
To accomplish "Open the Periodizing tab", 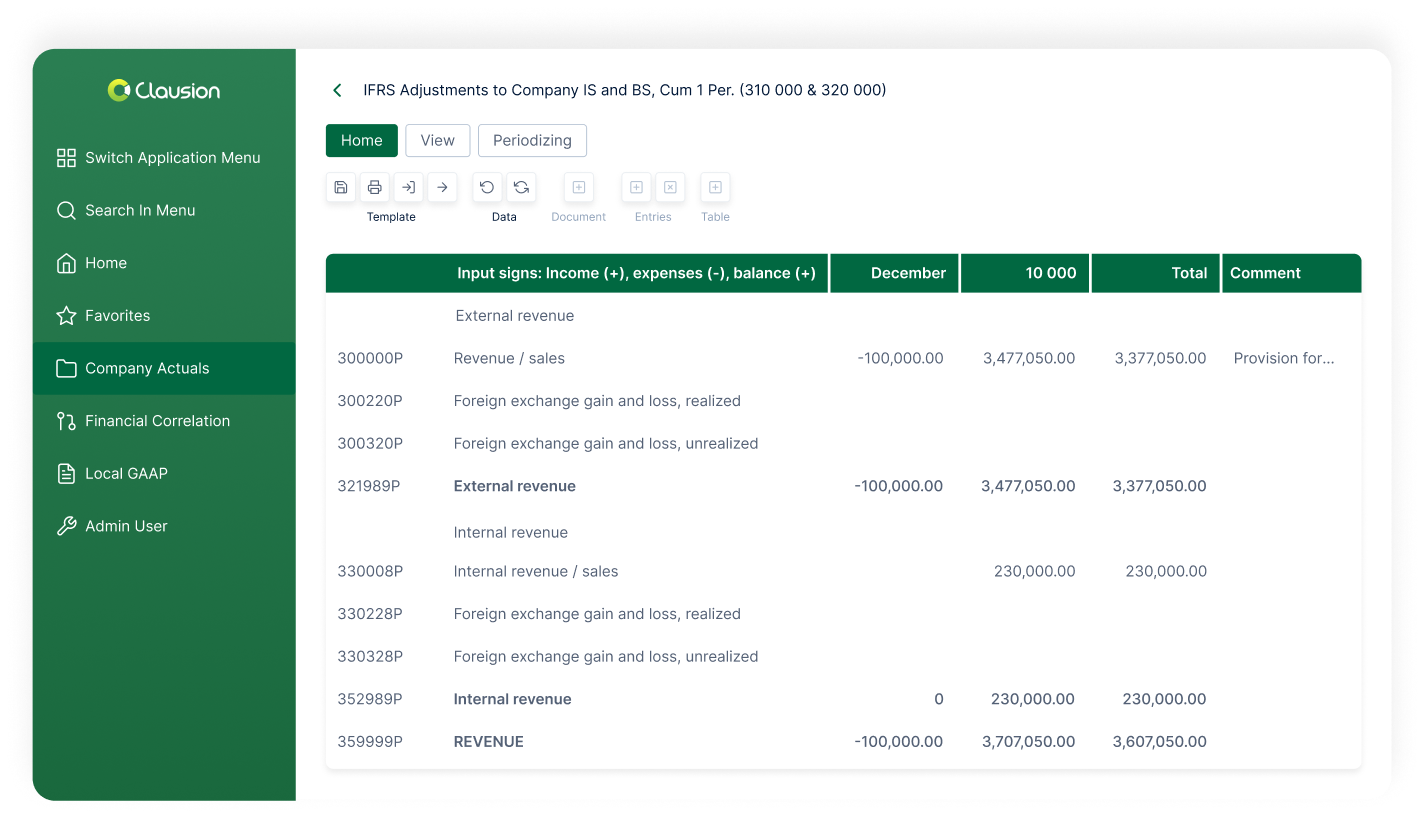I will [532, 140].
